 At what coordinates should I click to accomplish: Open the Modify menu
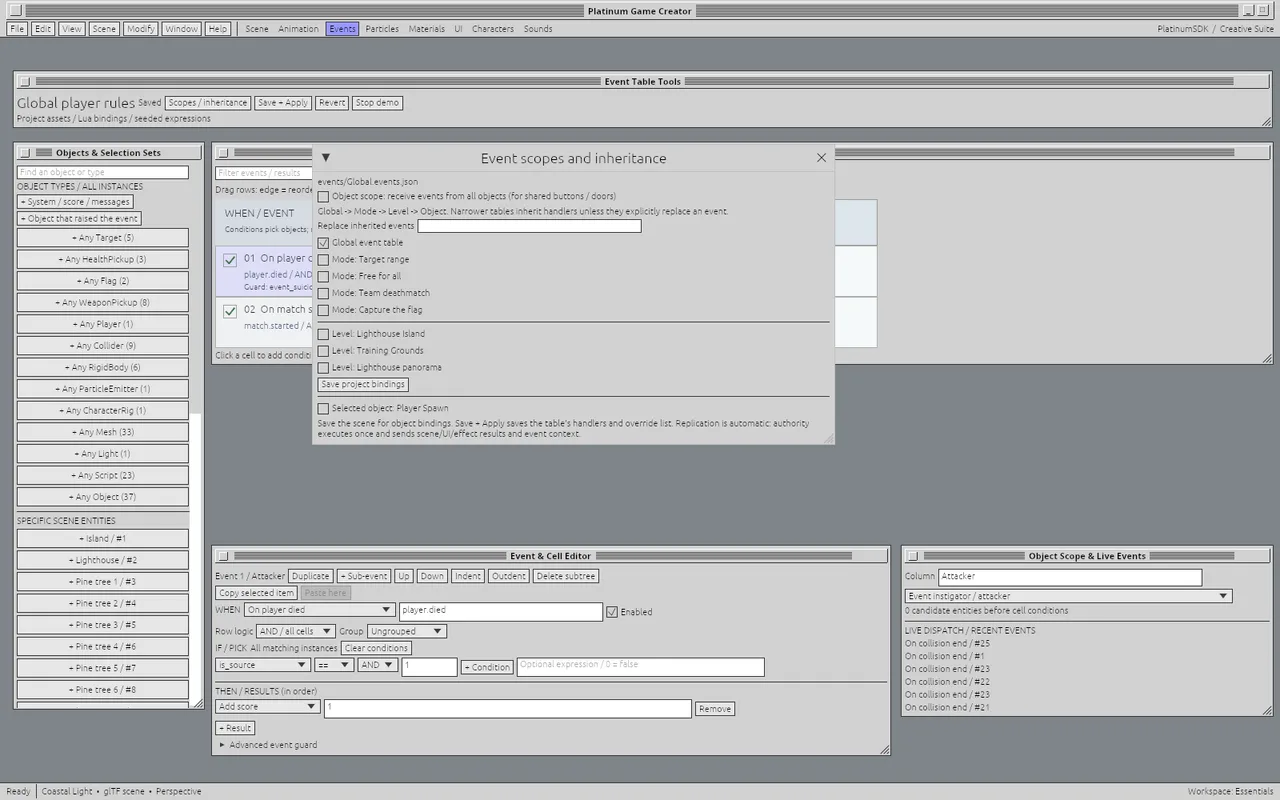pos(140,29)
